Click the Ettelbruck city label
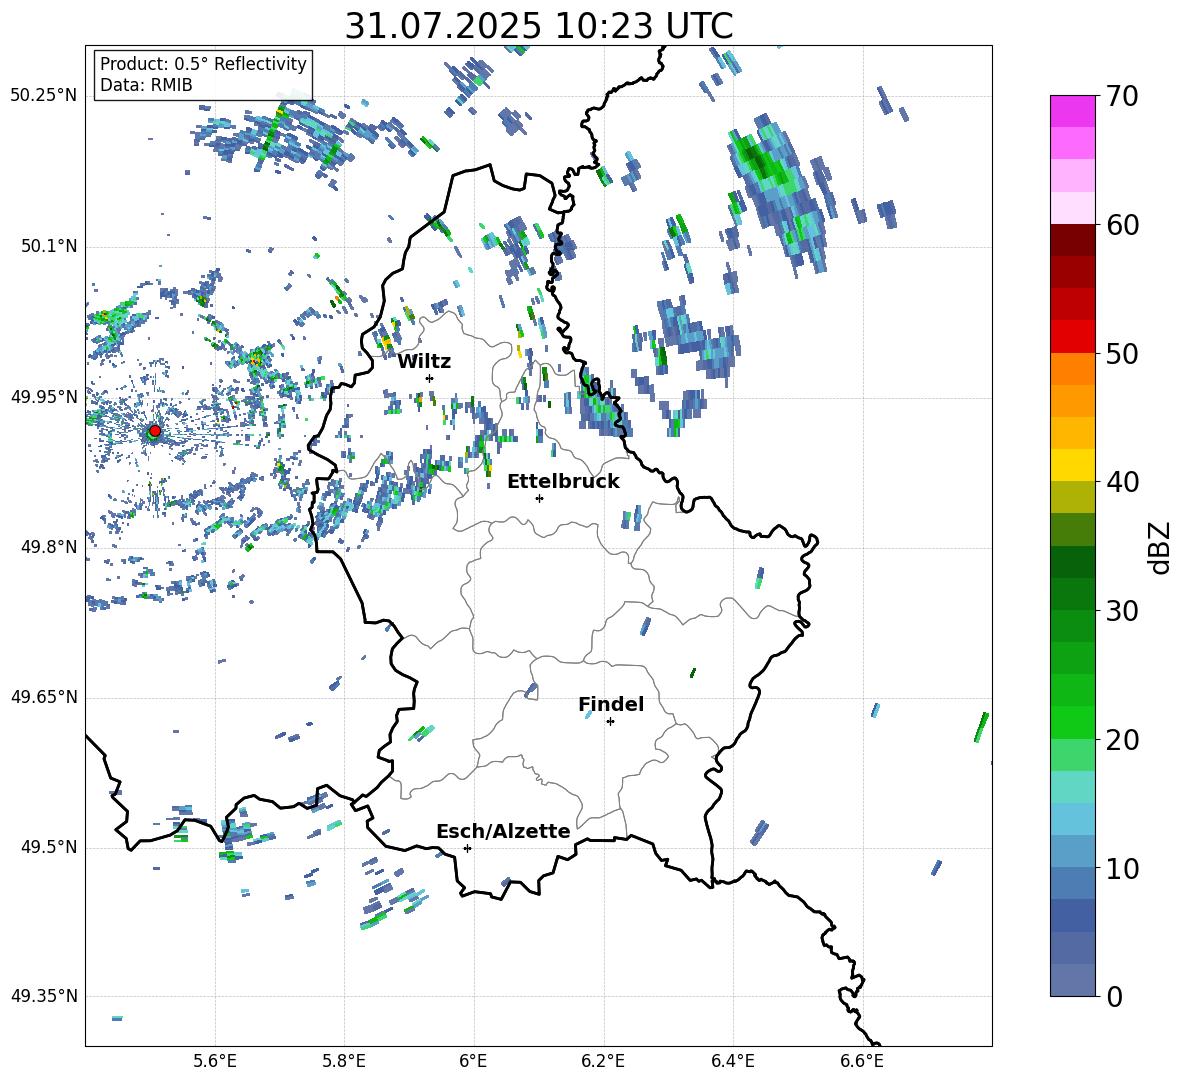1184x1081 pixels. click(563, 482)
